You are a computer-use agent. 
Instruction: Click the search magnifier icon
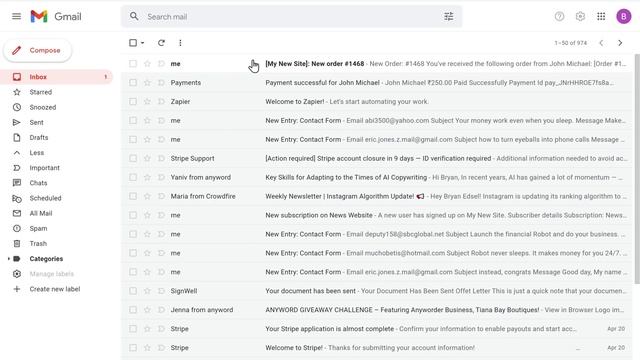134,16
